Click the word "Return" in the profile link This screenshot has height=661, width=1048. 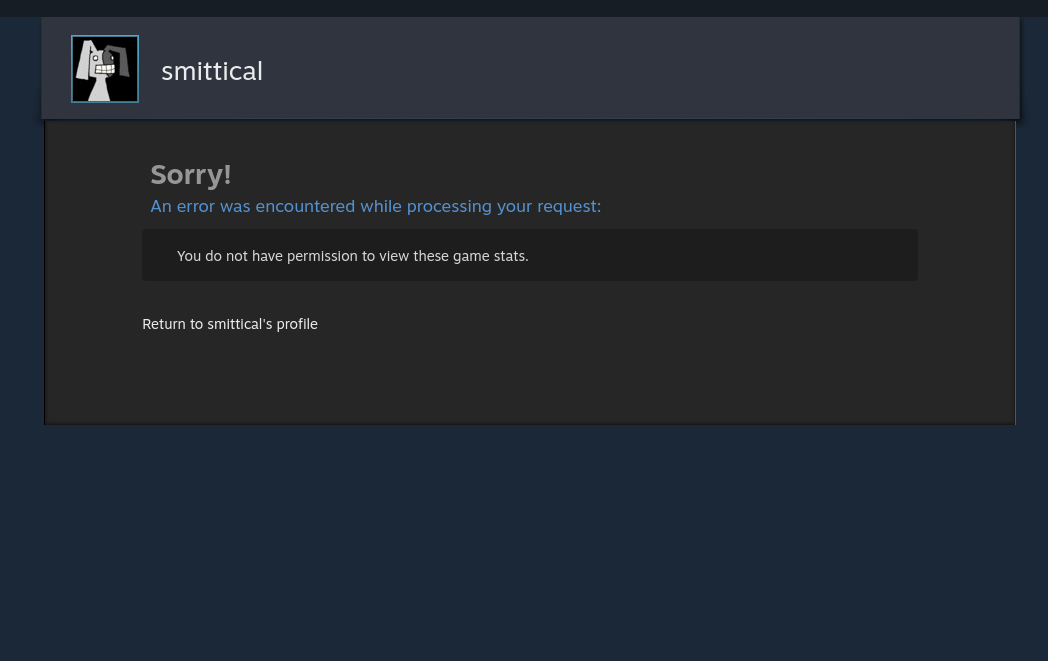pos(164,324)
